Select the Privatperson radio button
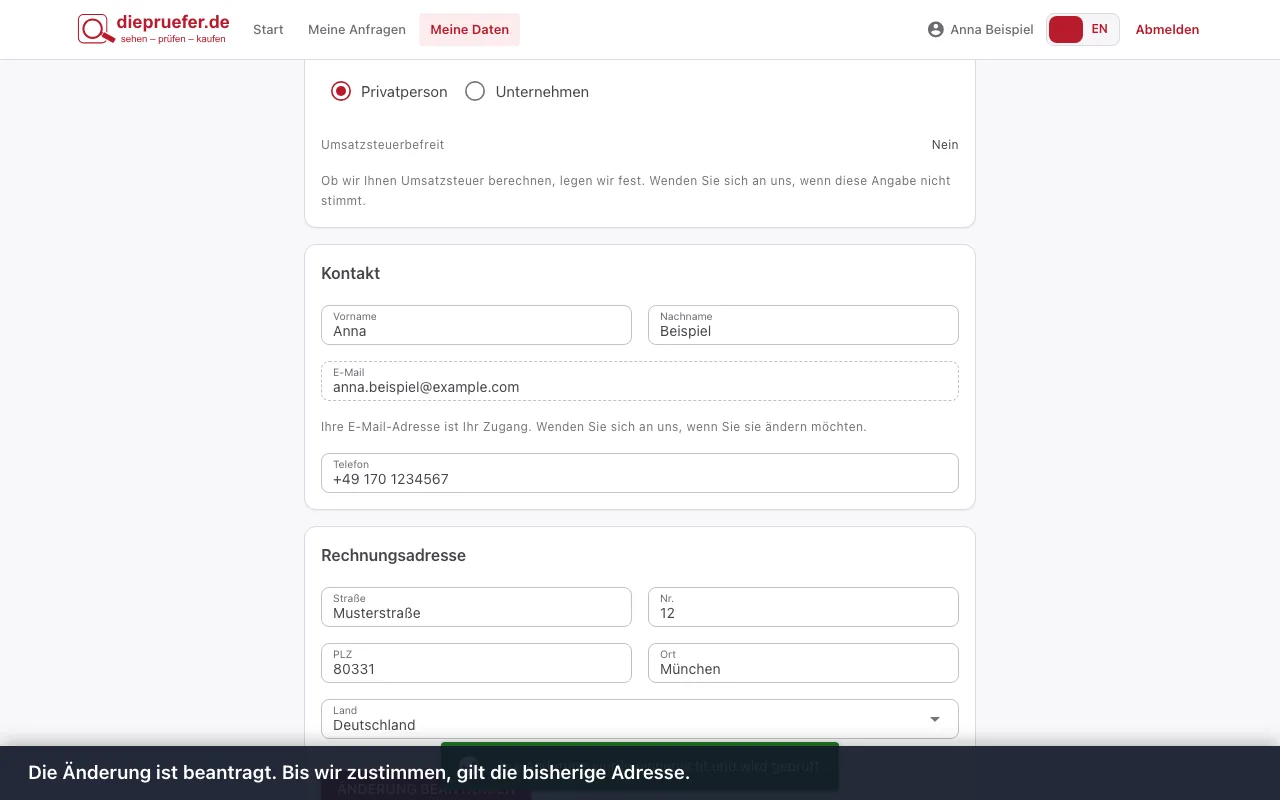 click(x=341, y=91)
